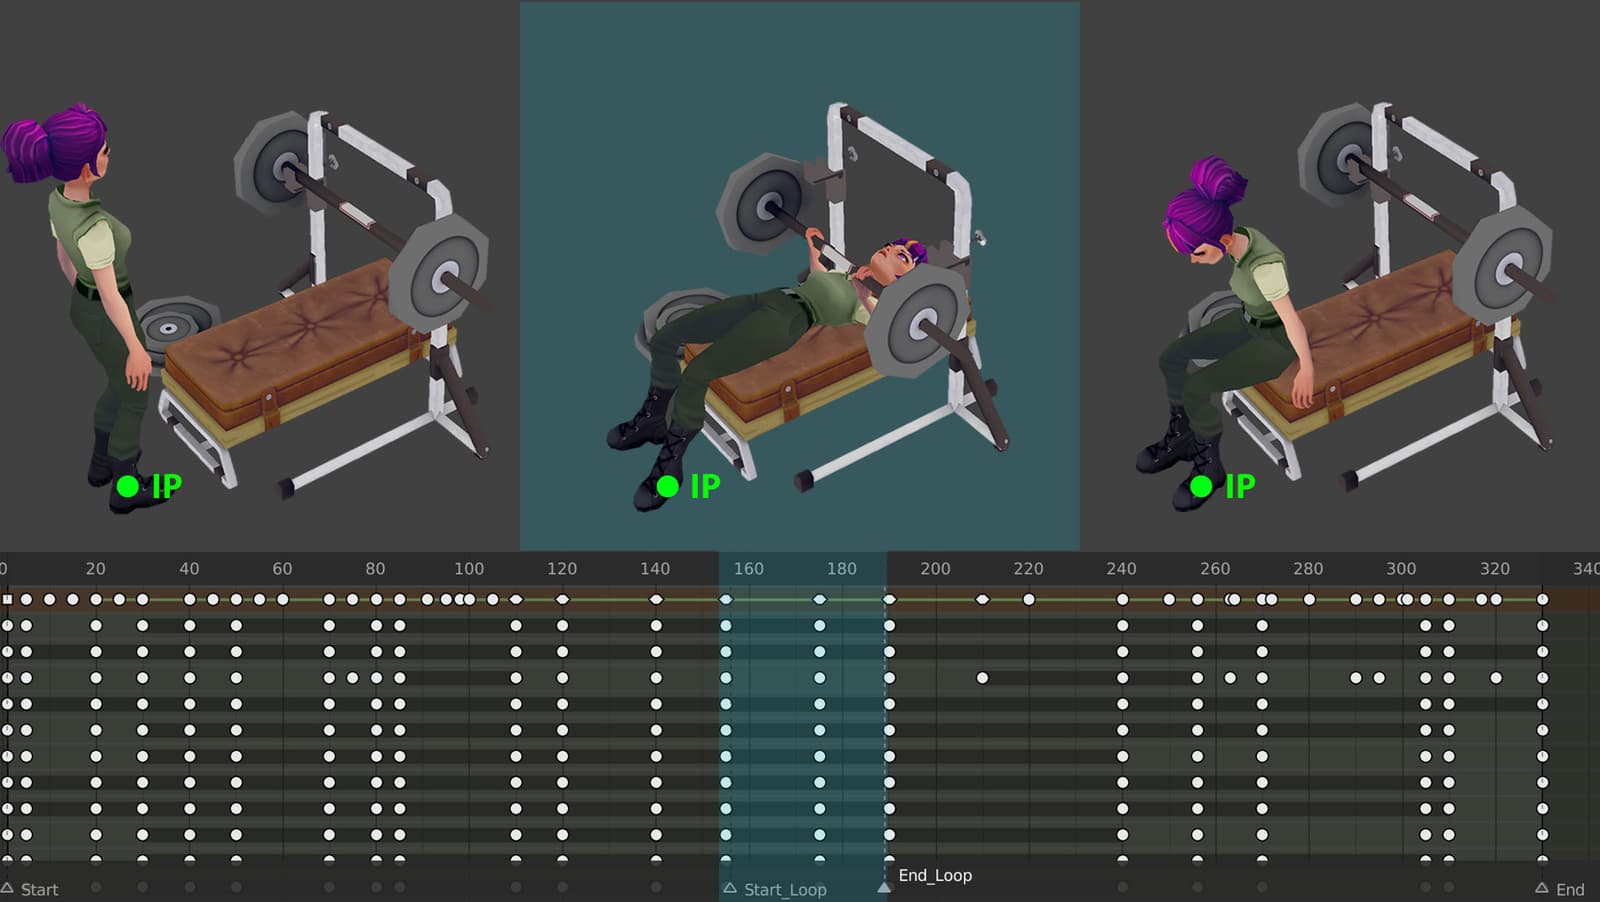The image size is (1600, 902).
Task: Select the Start timeline marker
Action: click(30, 889)
